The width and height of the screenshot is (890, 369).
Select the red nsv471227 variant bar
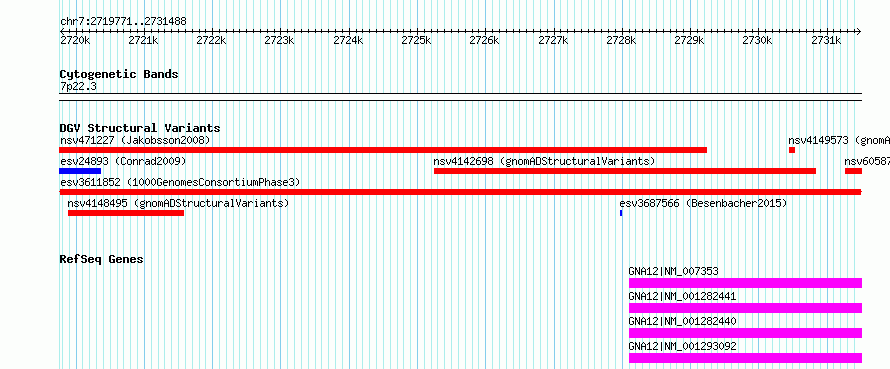(x=383, y=150)
